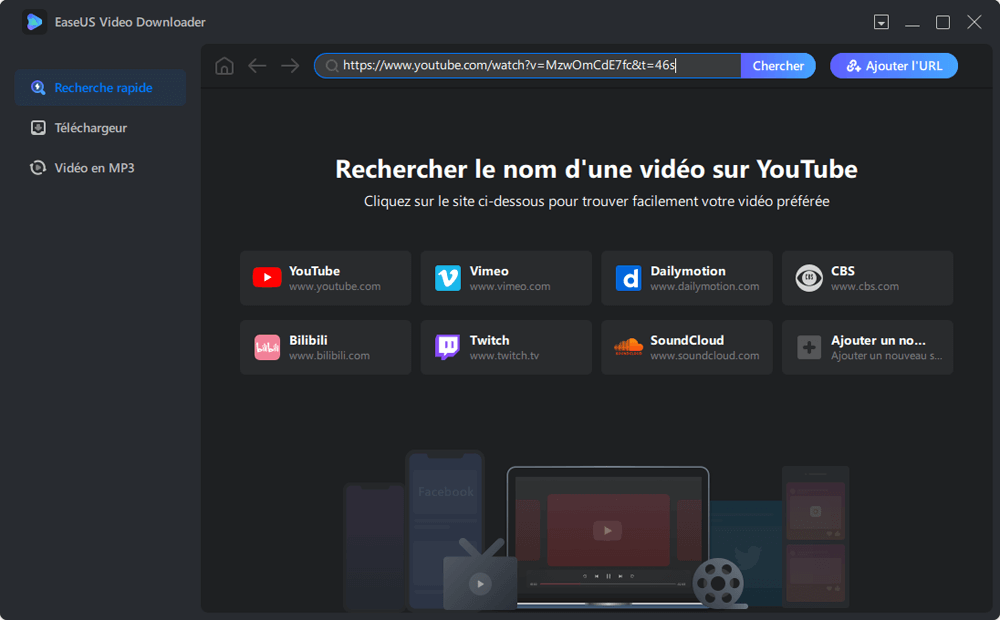Go back using the left arrow
The width and height of the screenshot is (1000, 620).
[x=257, y=65]
